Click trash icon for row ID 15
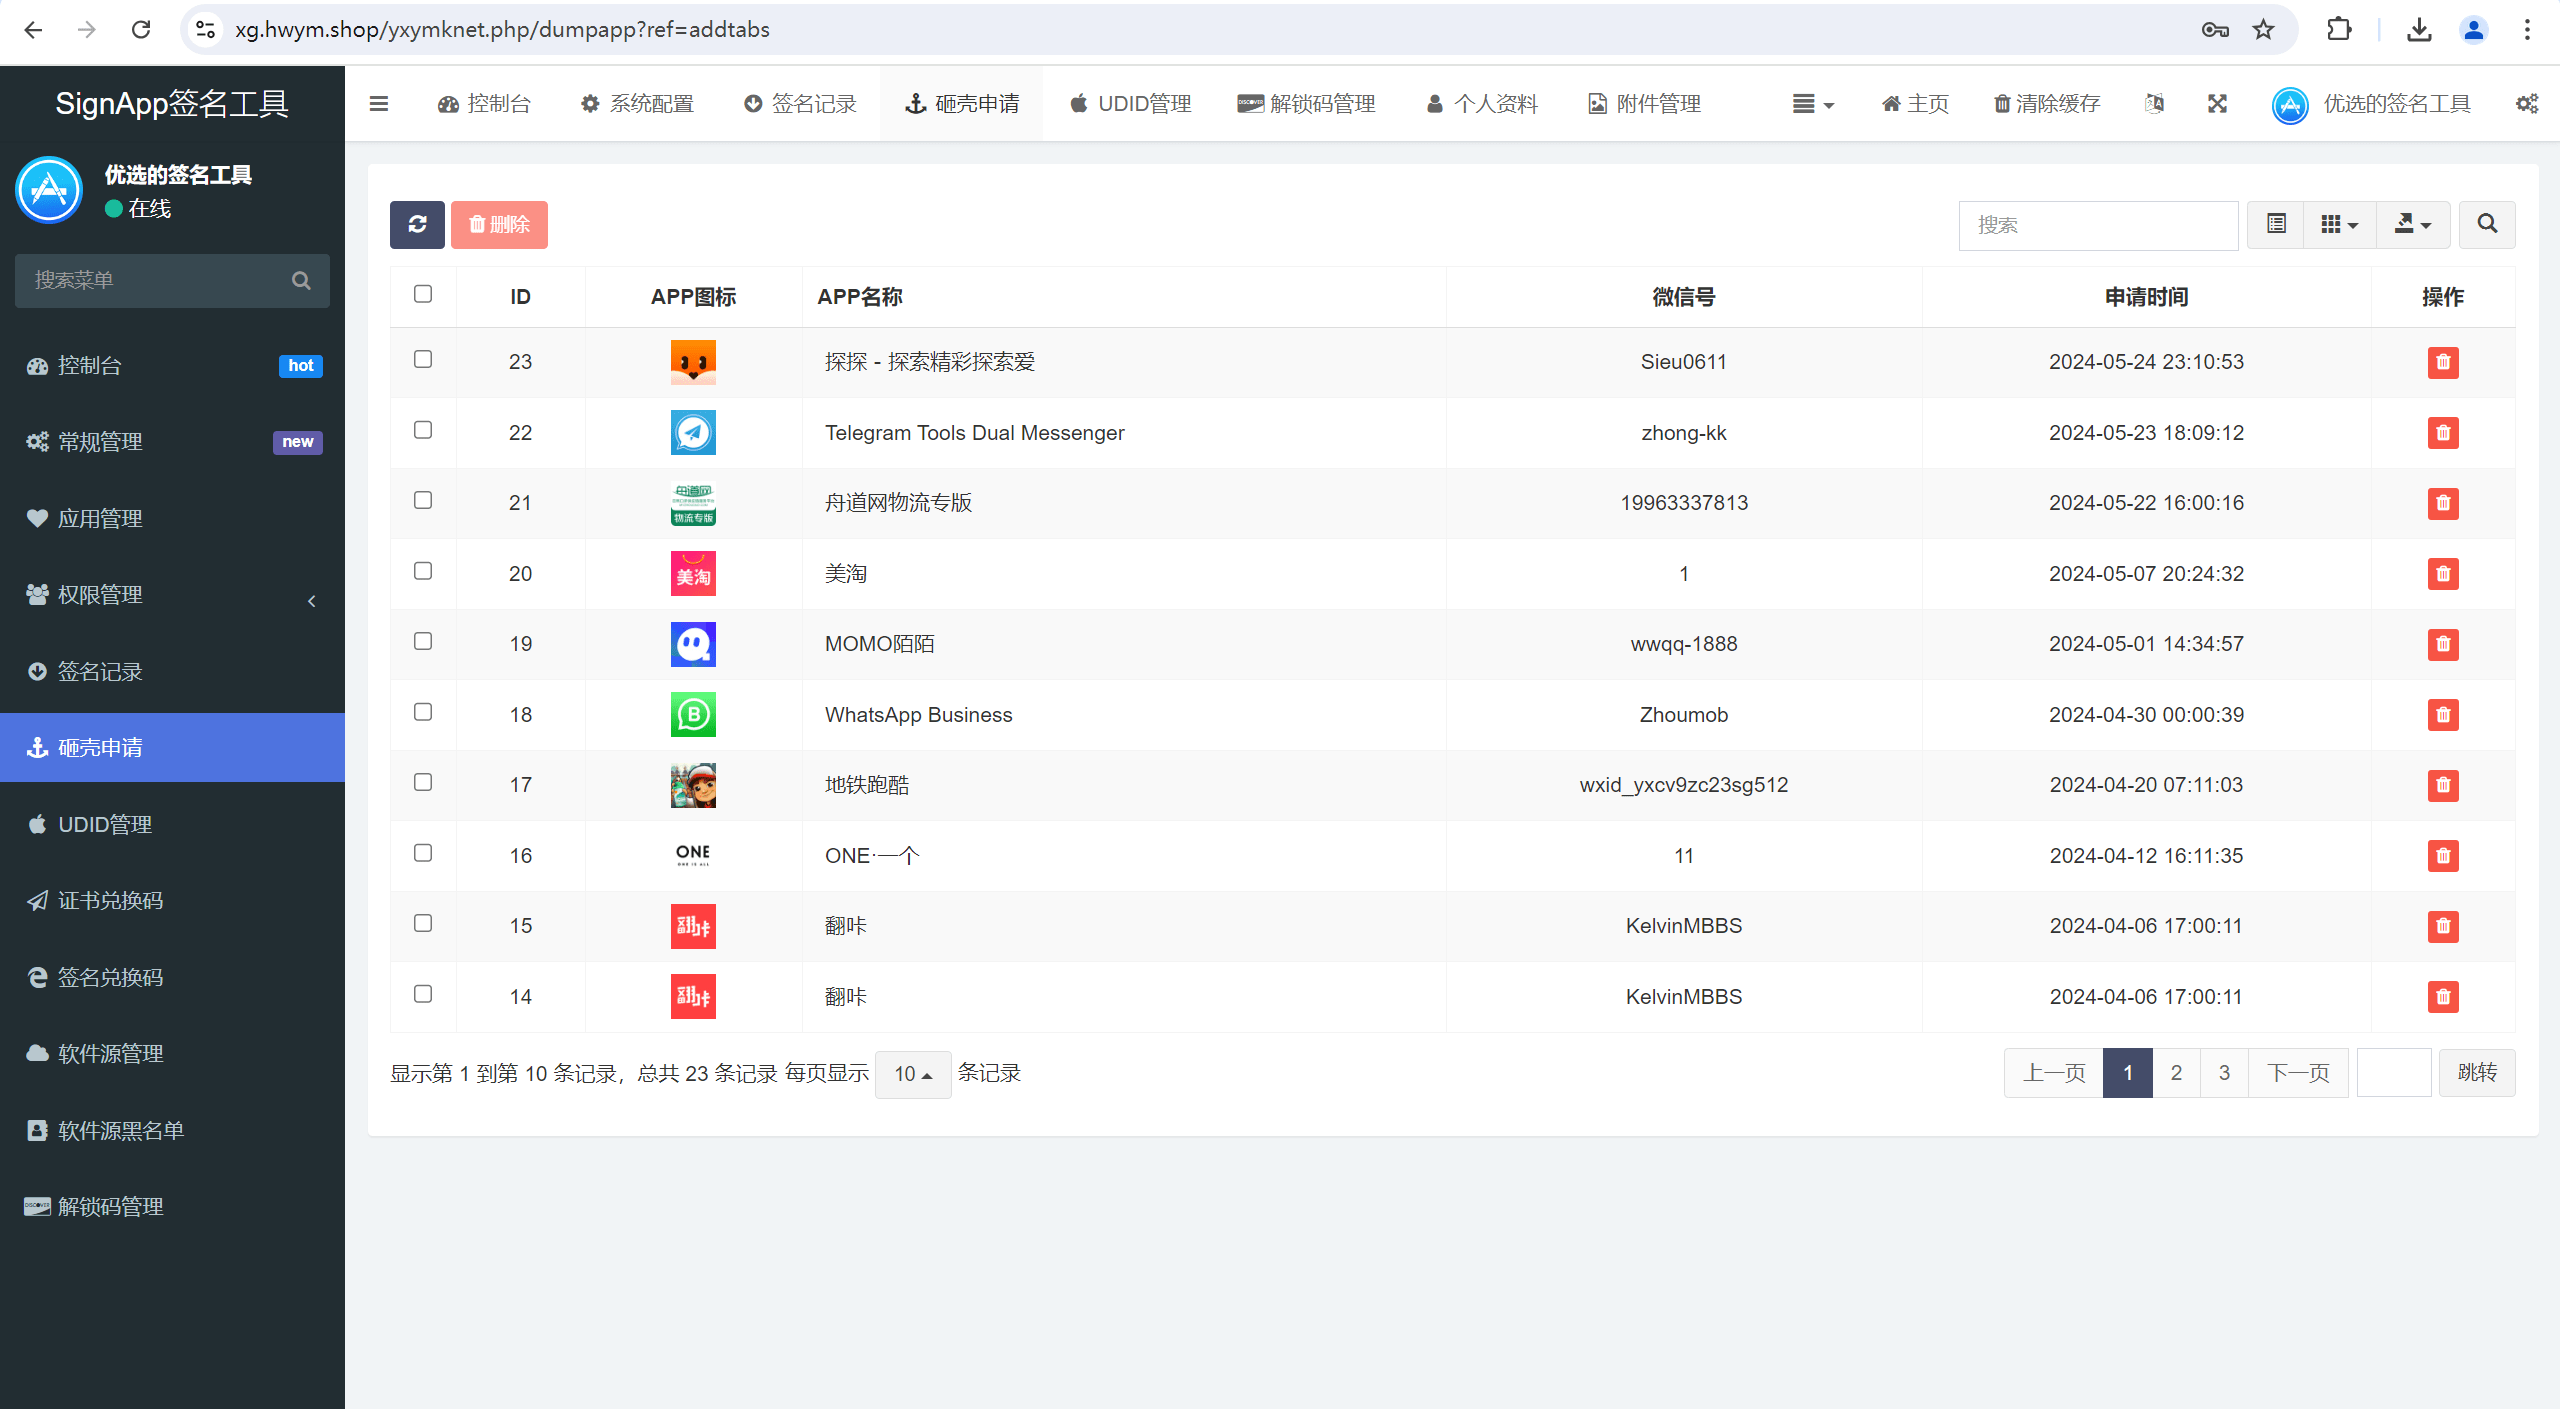This screenshot has width=2560, height=1409. 2442,926
